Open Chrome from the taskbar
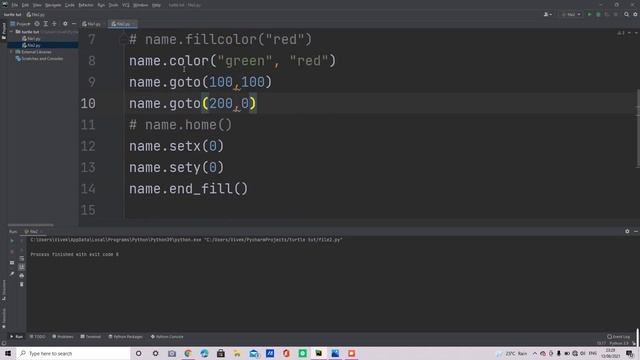640x360 pixels. point(188,353)
